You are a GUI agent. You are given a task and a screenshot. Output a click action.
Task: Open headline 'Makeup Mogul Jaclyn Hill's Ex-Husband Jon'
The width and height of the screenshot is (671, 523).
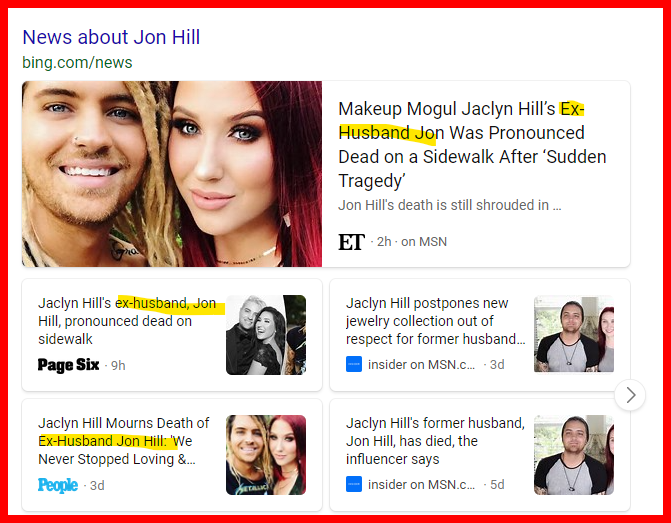[472, 145]
